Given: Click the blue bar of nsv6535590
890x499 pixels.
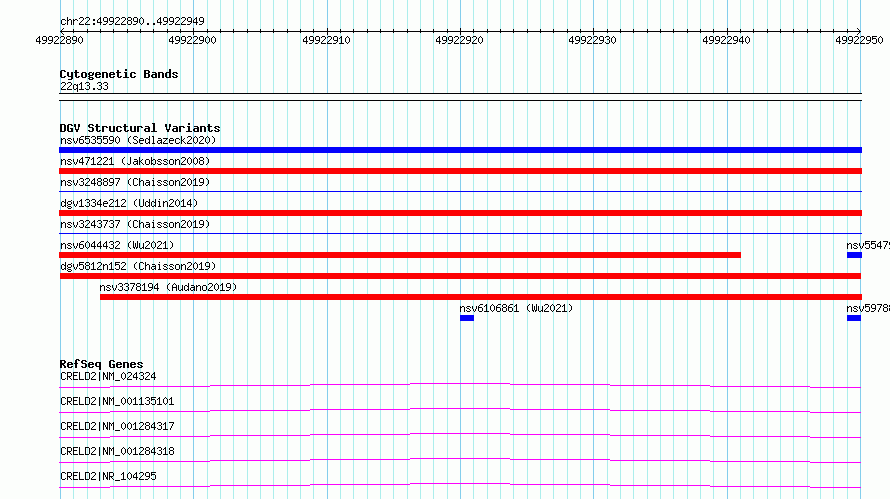Looking at the screenshot, I should click(x=460, y=150).
